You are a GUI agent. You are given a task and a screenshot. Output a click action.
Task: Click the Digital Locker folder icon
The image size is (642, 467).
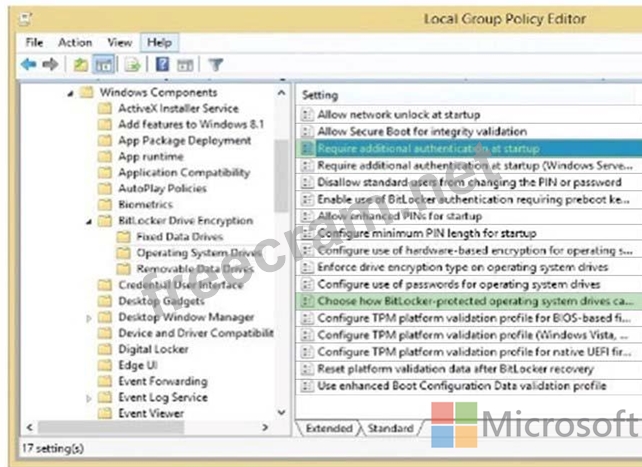[x=105, y=349]
